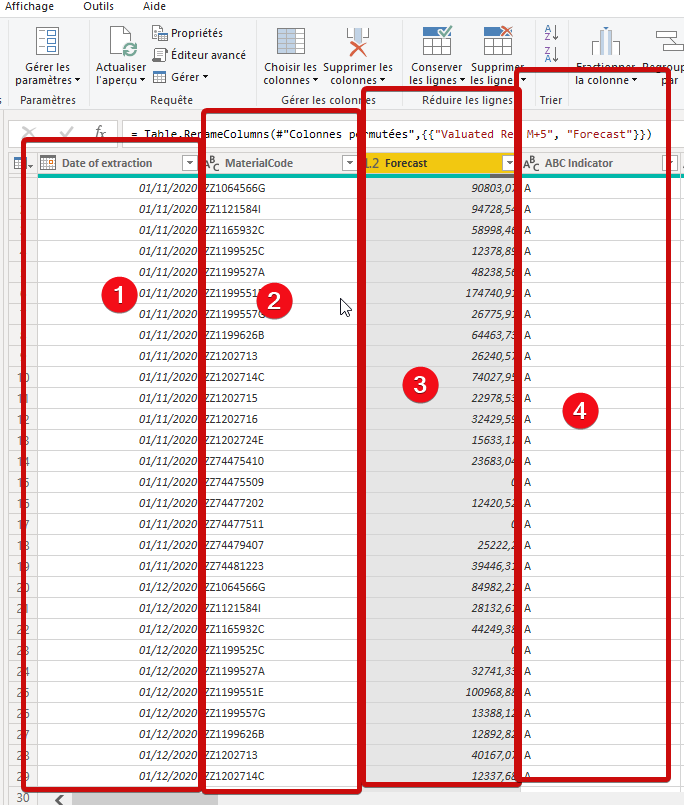This screenshot has height=805, width=684.
Task: Expand the Gérer dropdown arrow
Action: pyautogui.click(x=205, y=77)
